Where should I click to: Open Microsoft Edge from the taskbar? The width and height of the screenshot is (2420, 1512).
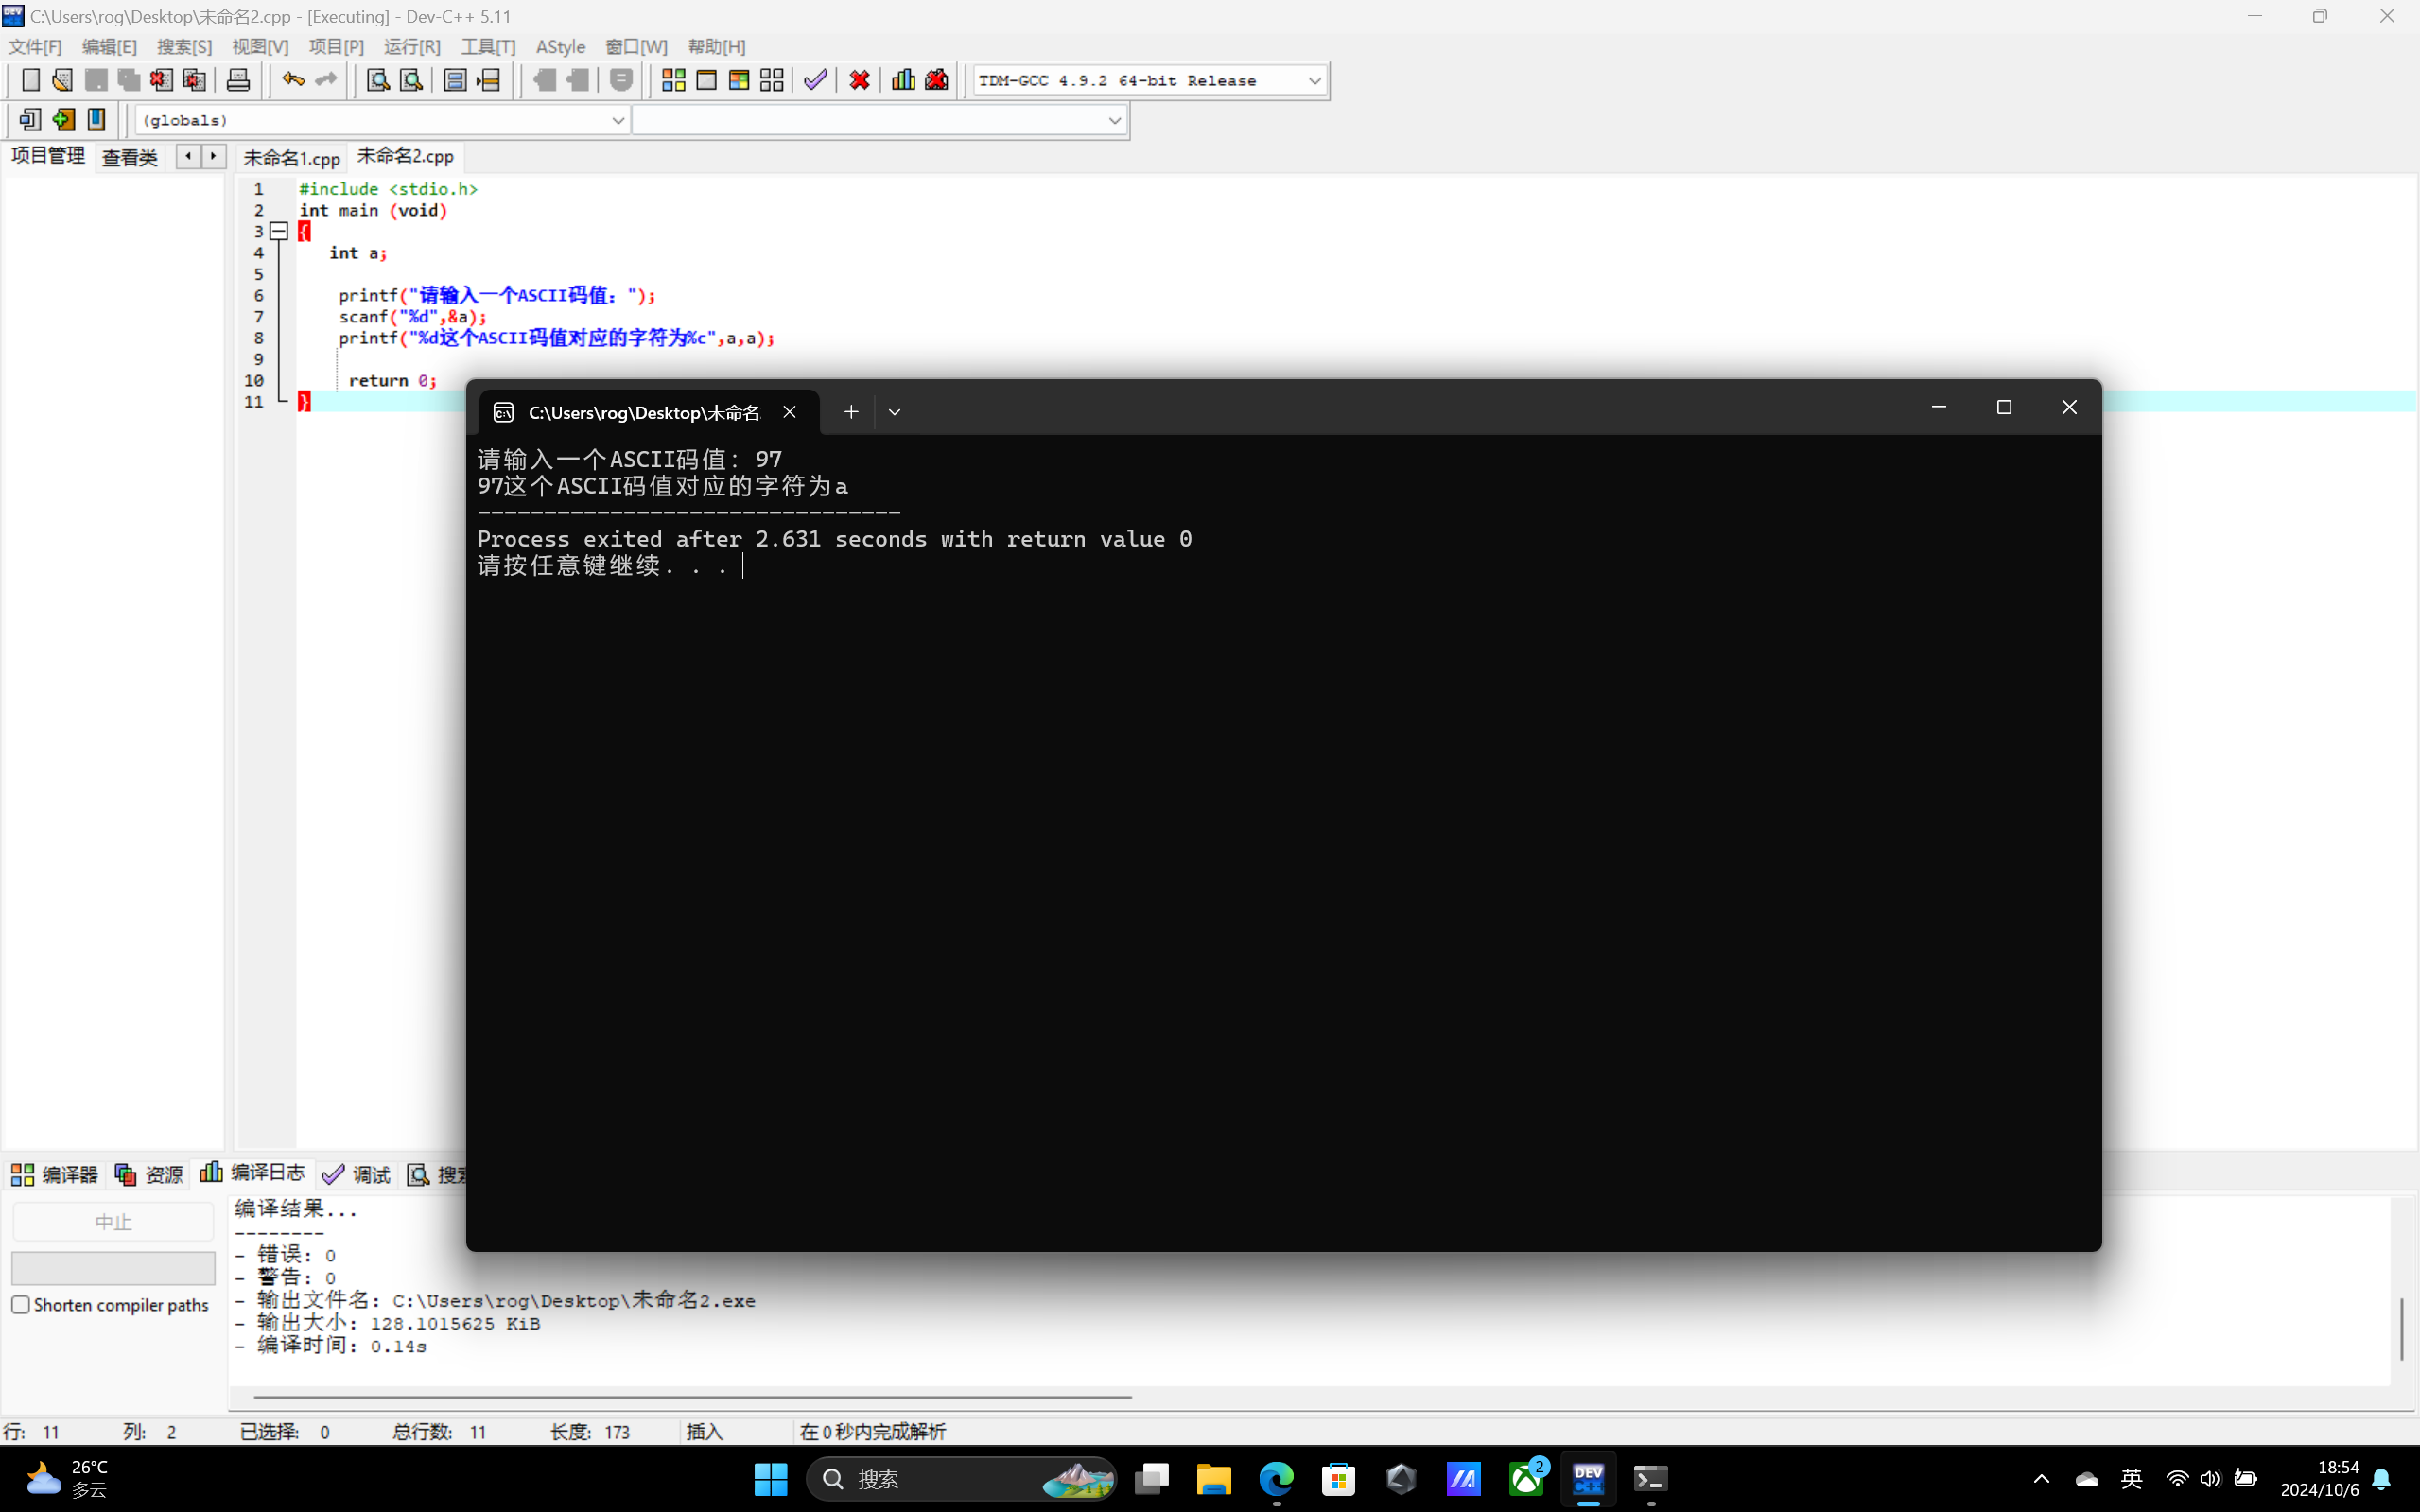pyautogui.click(x=1276, y=1478)
